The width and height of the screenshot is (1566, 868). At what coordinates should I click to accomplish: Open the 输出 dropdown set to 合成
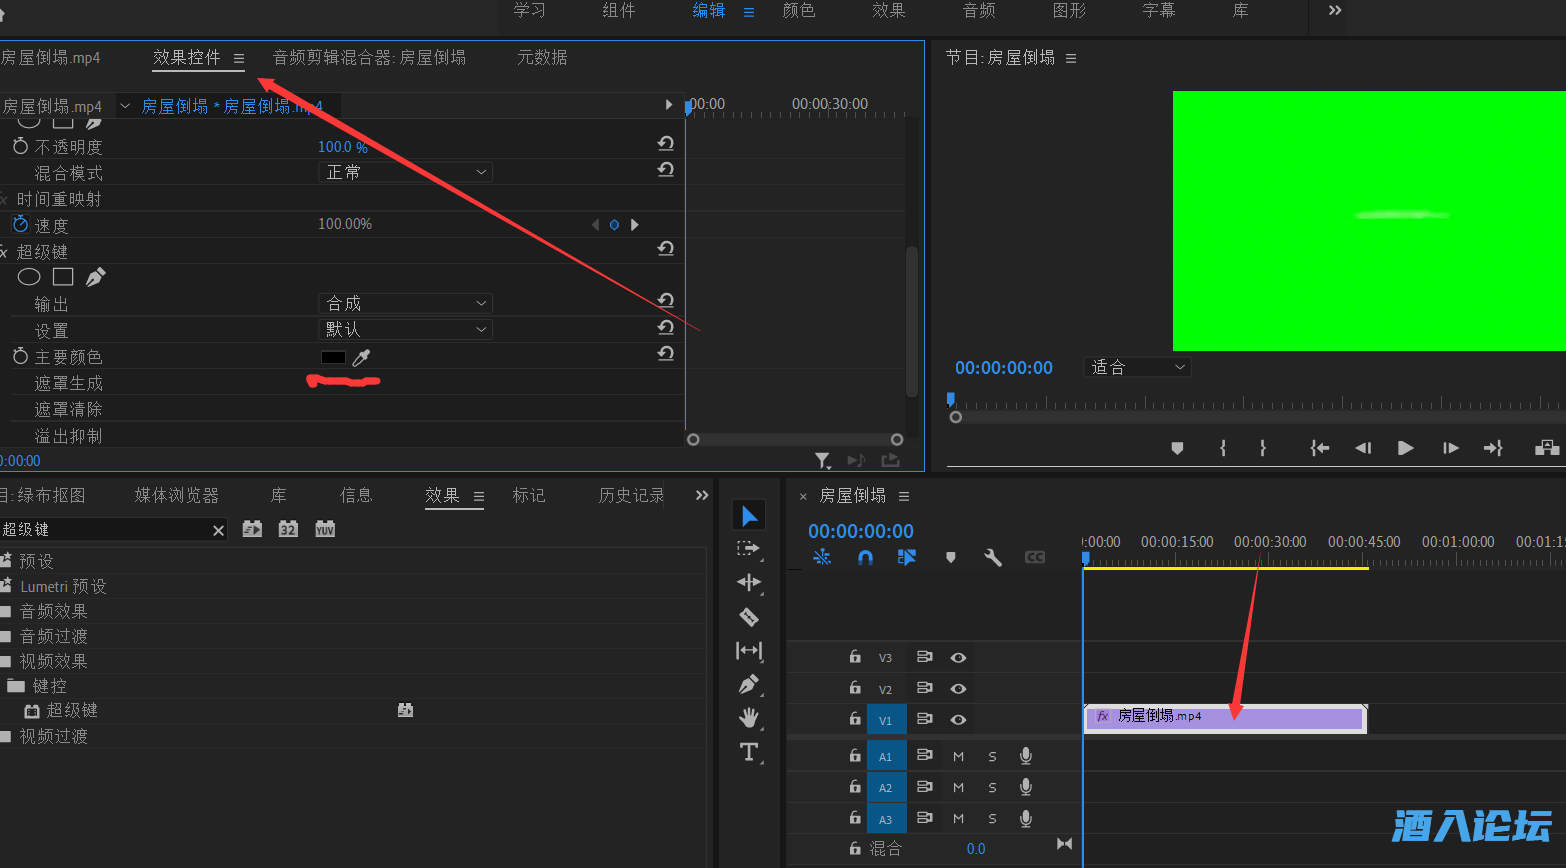pyautogui.click(x=406, y=303)
